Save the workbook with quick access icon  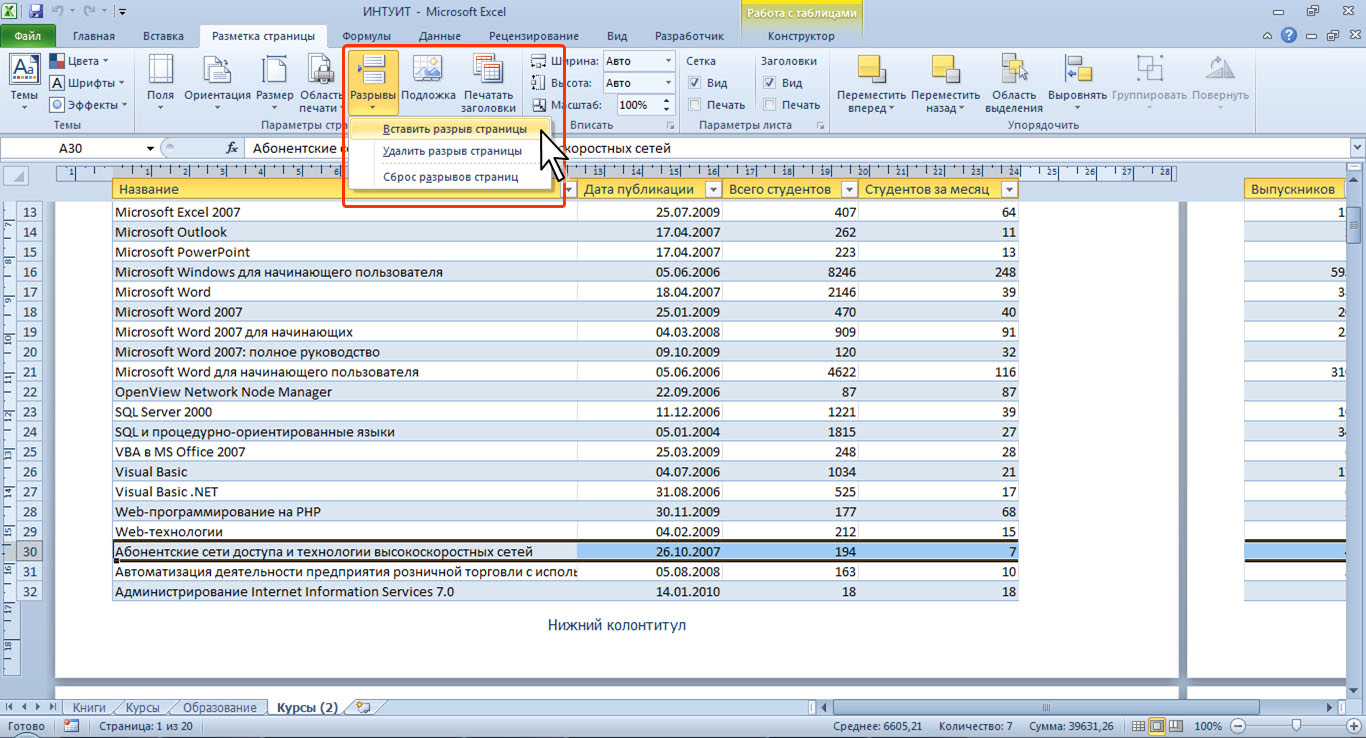click(x=36, y=11)
